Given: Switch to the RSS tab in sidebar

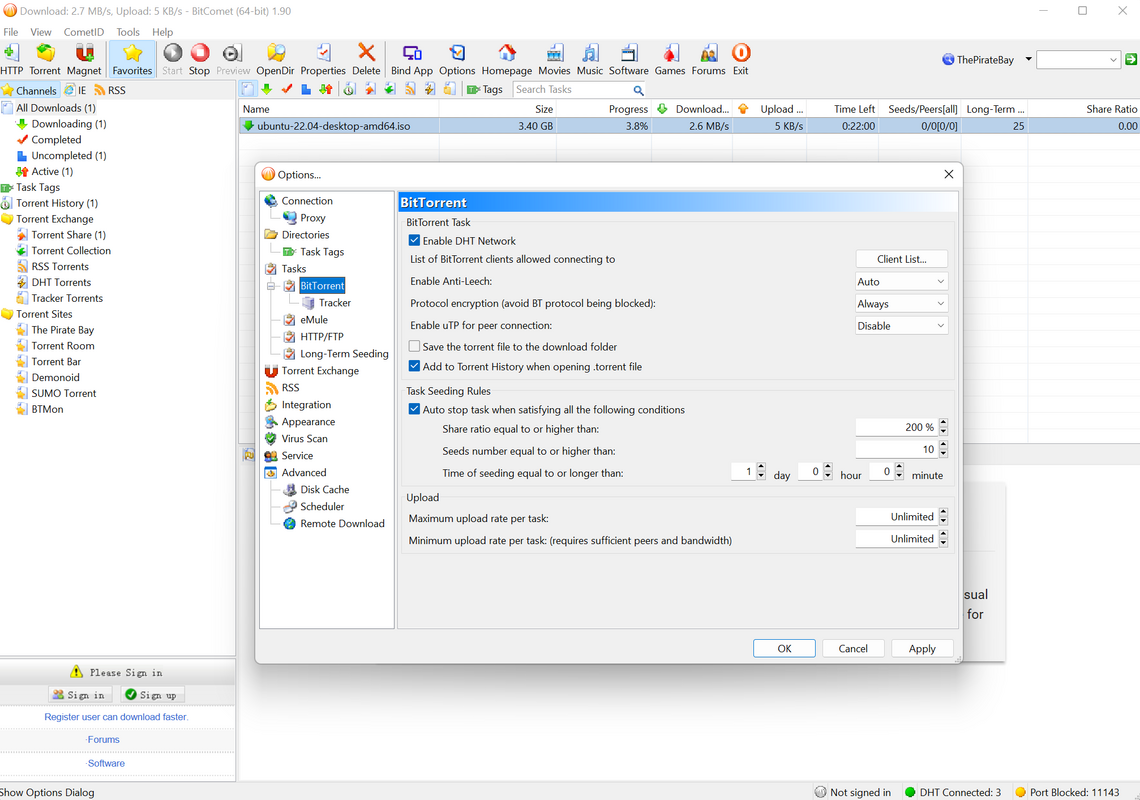Looking at the screenshot, I should coord(110,90).
